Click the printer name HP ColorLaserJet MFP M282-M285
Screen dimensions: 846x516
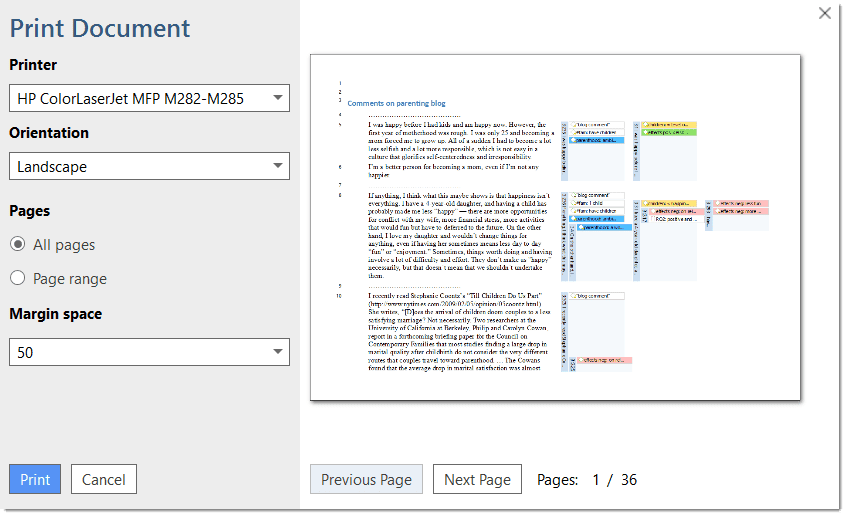coord(131,98)
